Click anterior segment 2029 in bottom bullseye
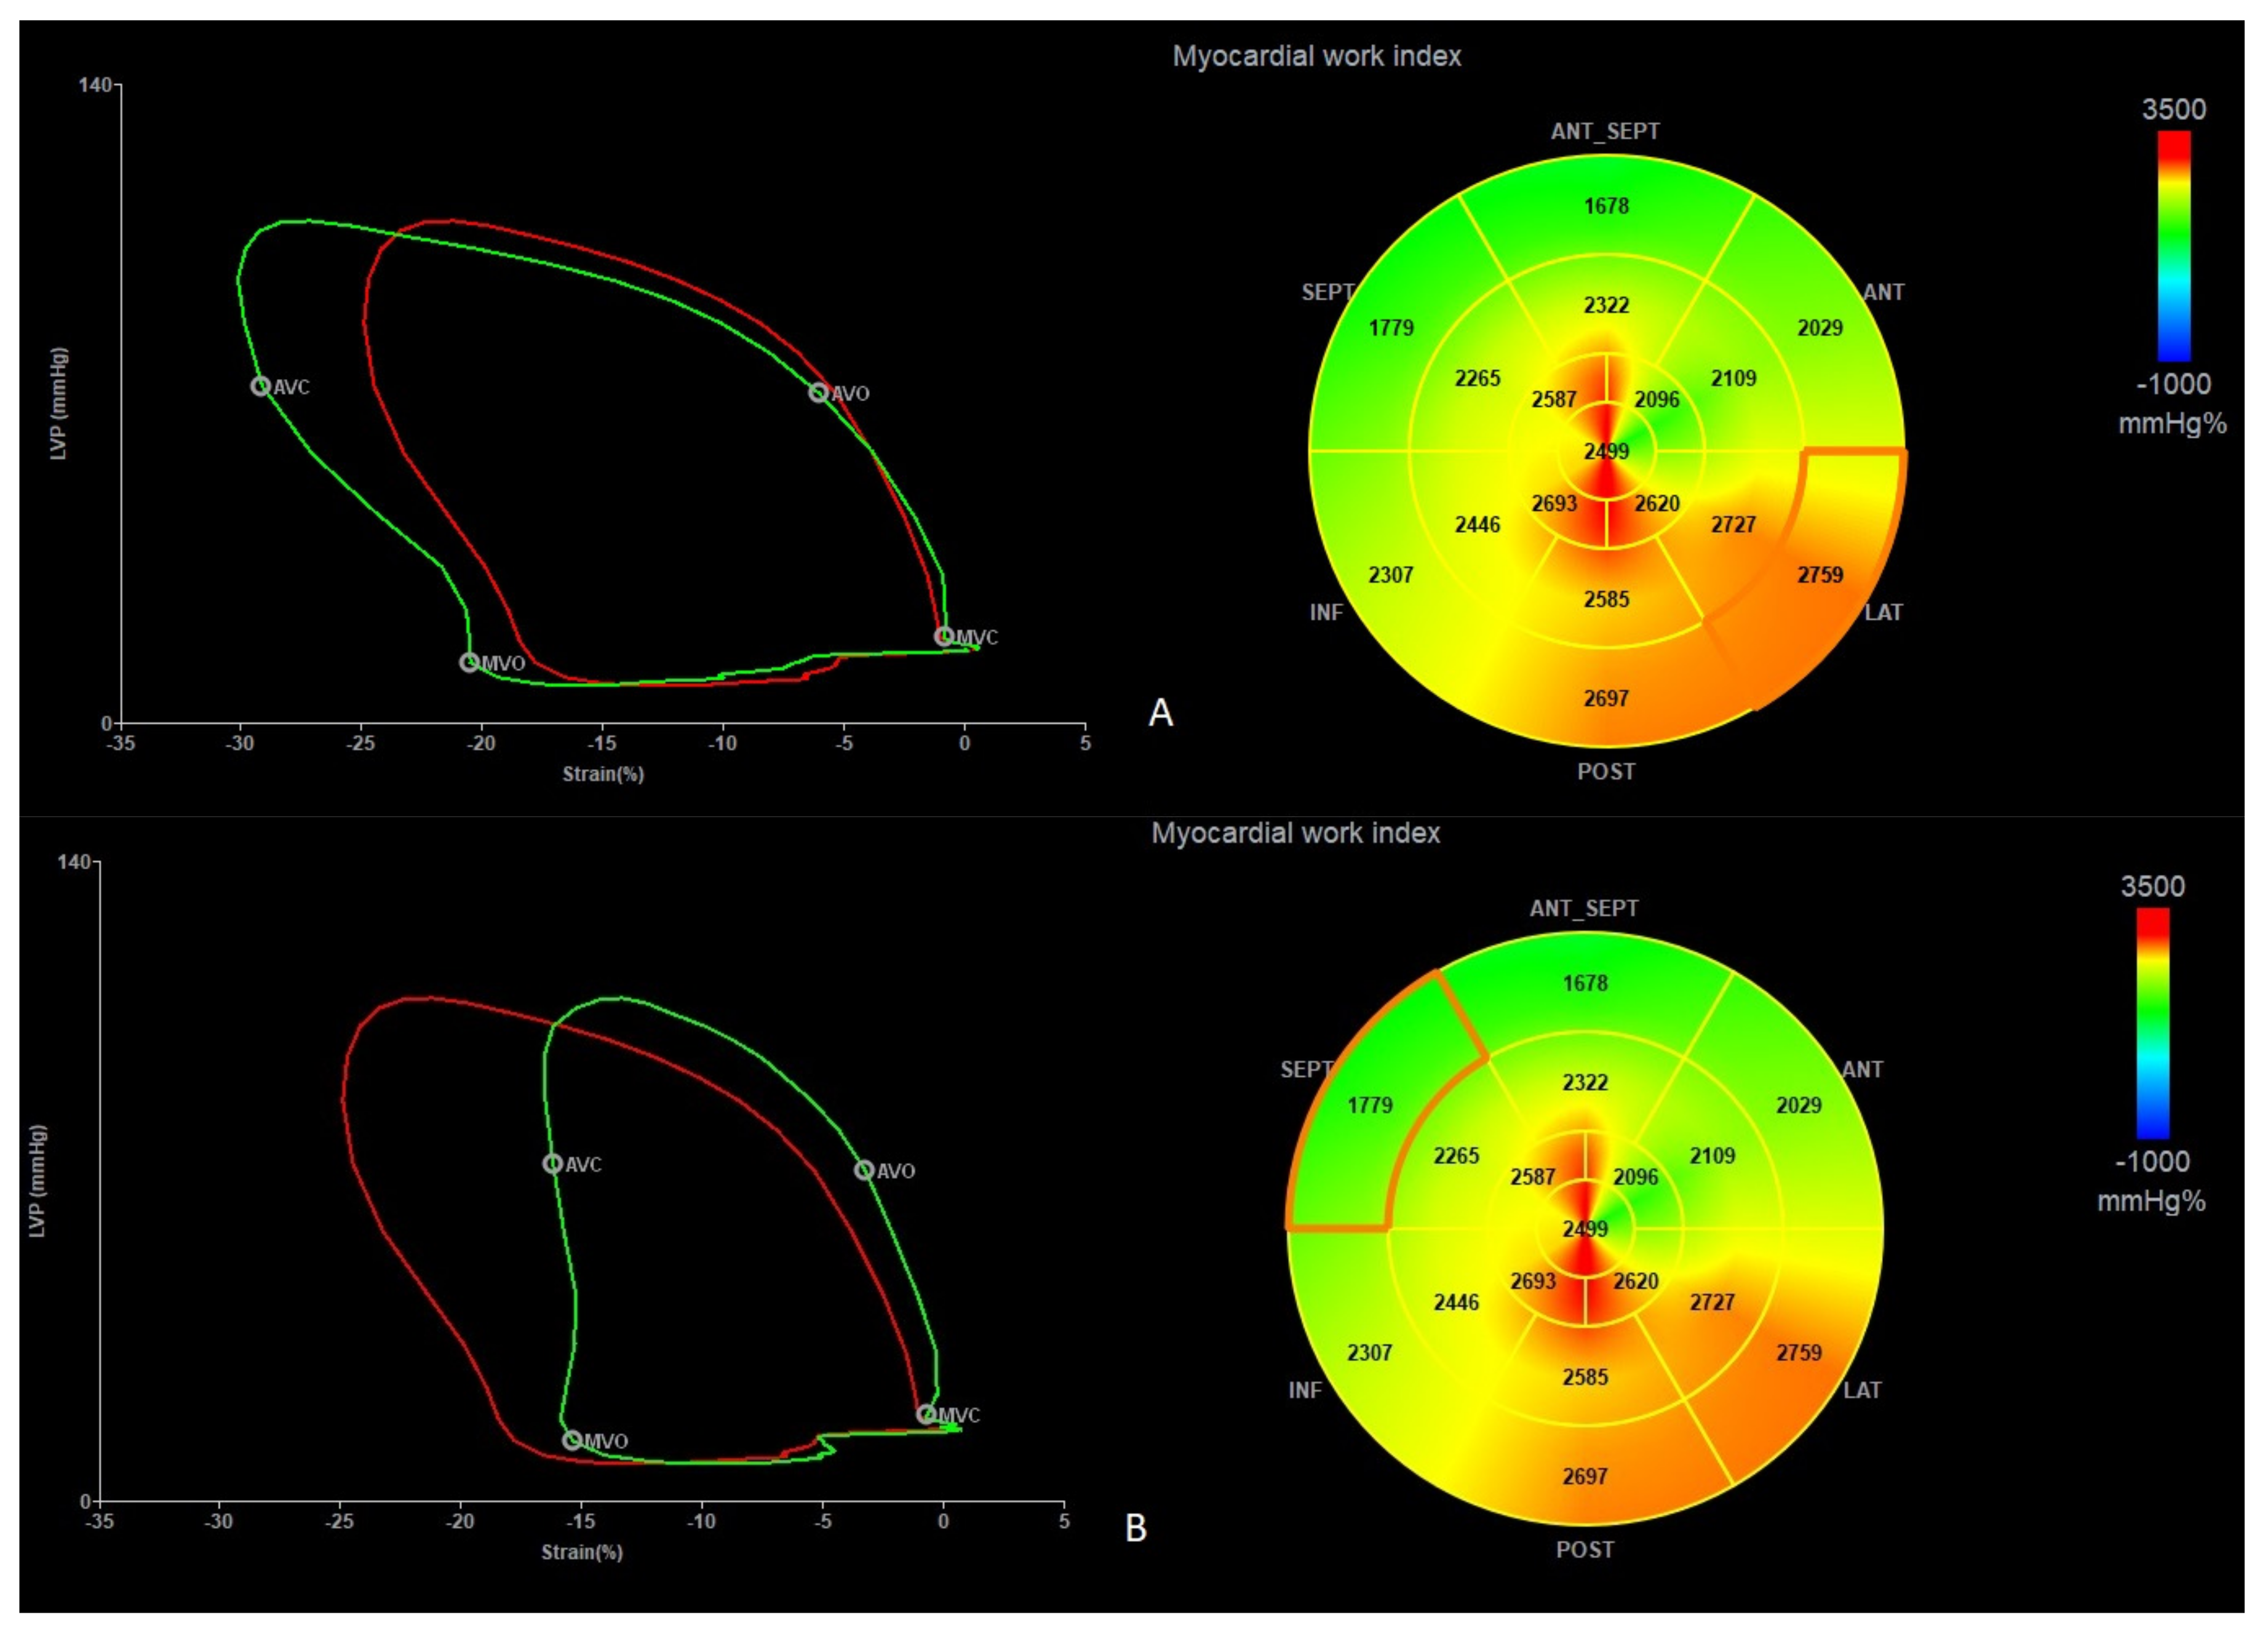Image resolution: width=2268 pixels, height=1628 pixels. (1798, 1105)
